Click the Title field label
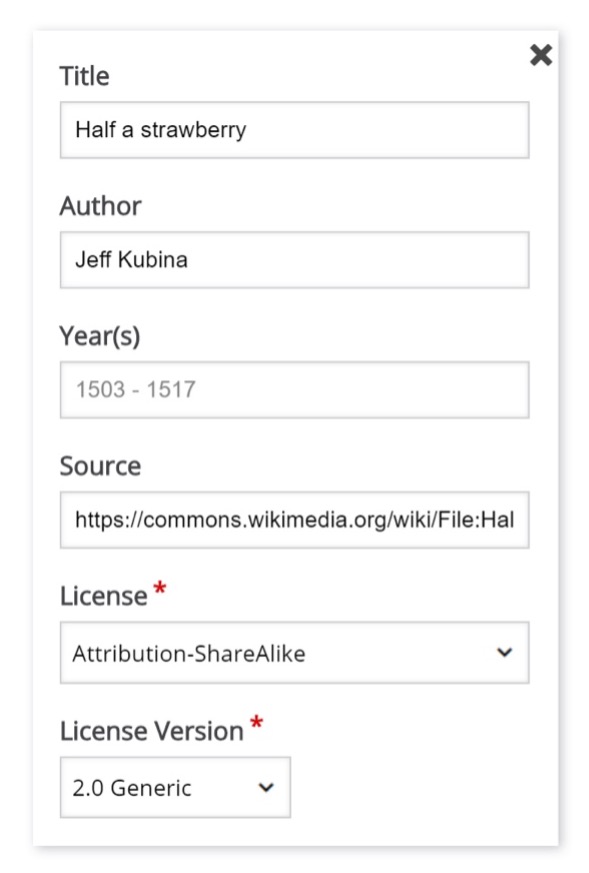Viewport: 589px width, 873px height. (85, 76)
